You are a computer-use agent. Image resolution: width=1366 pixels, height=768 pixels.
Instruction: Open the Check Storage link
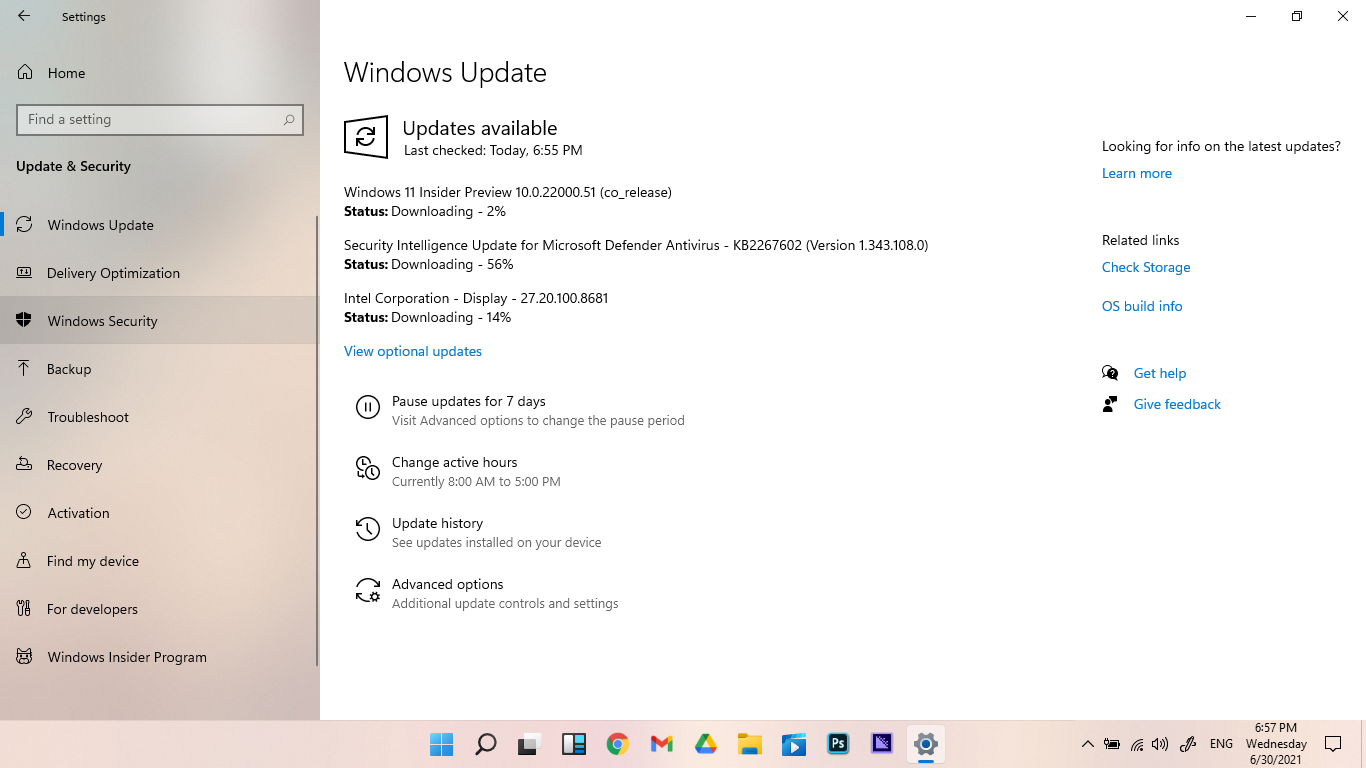point(1146,267)
